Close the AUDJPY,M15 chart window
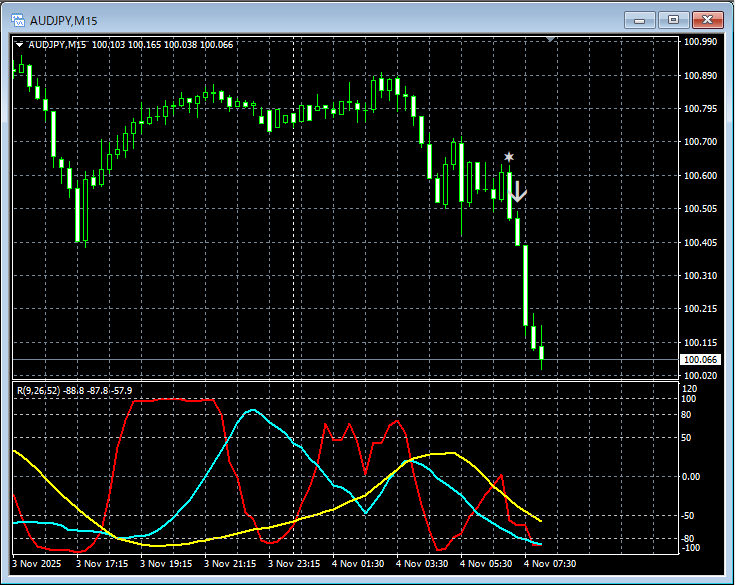The width and height of the screenshot is (736, 585). tap(707, 20)
